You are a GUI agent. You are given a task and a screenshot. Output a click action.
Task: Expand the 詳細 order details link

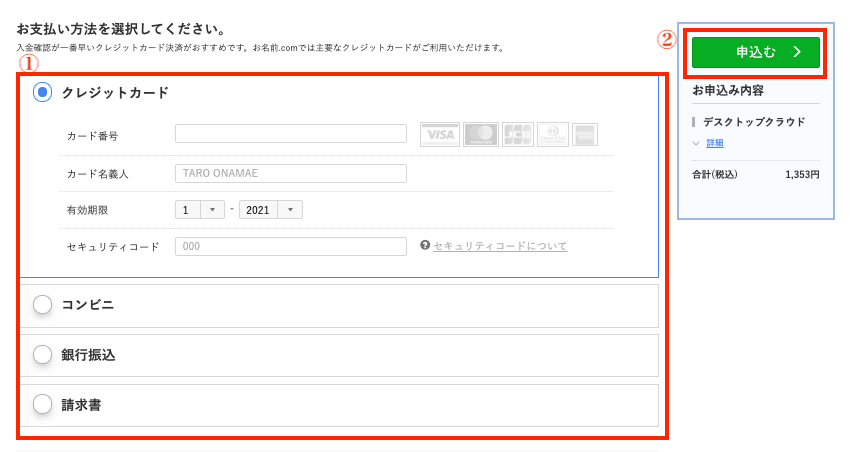715,143
